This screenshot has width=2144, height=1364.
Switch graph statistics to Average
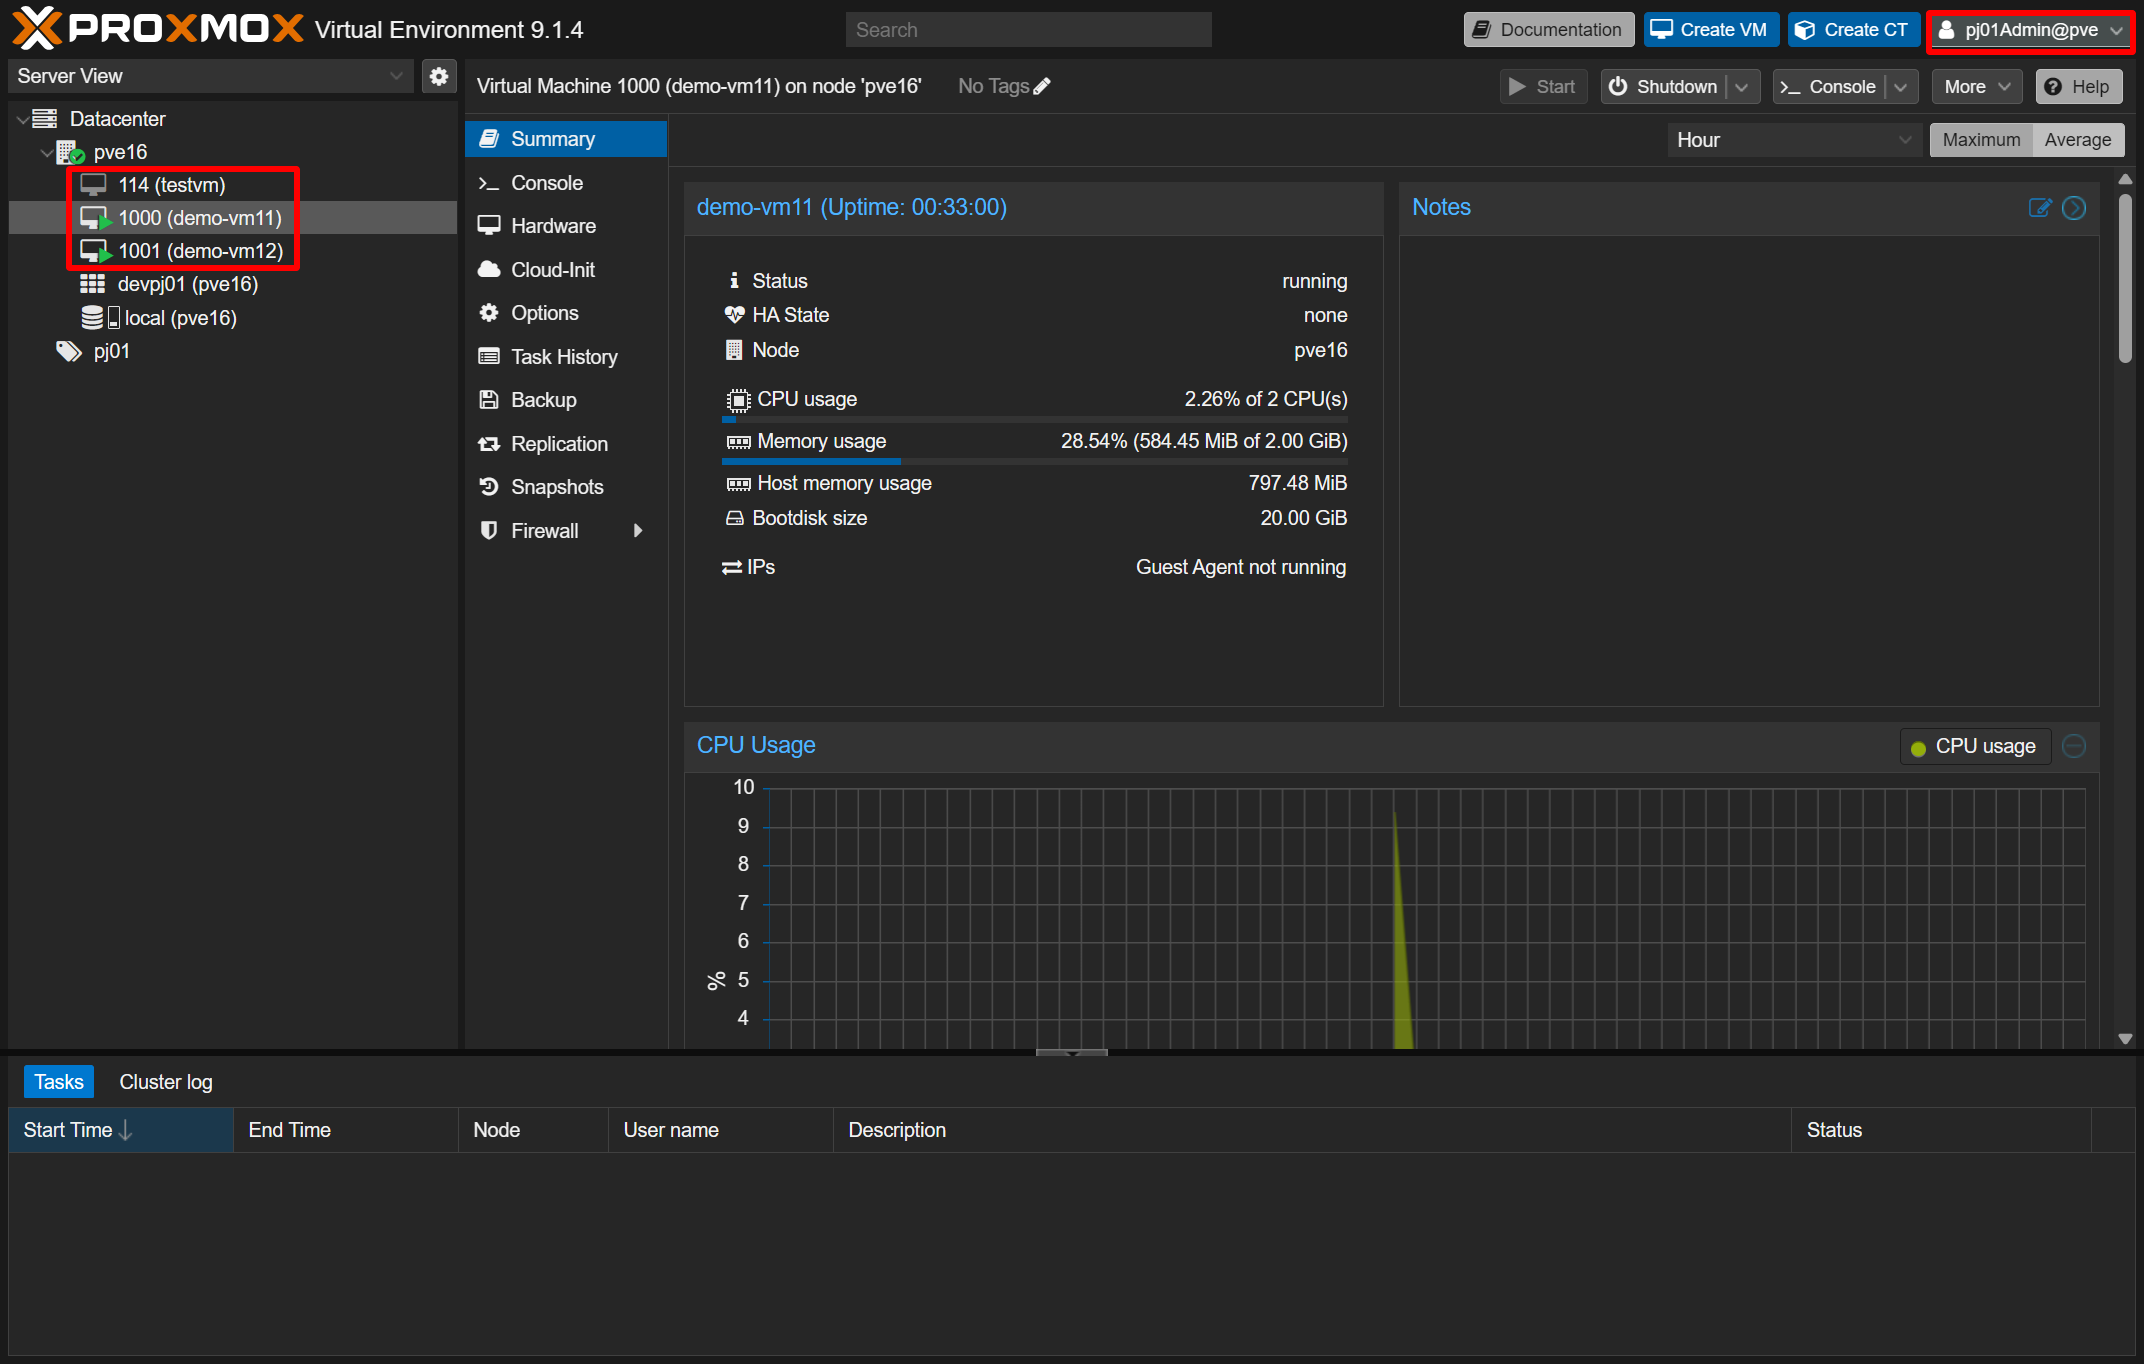point(2077,139)
